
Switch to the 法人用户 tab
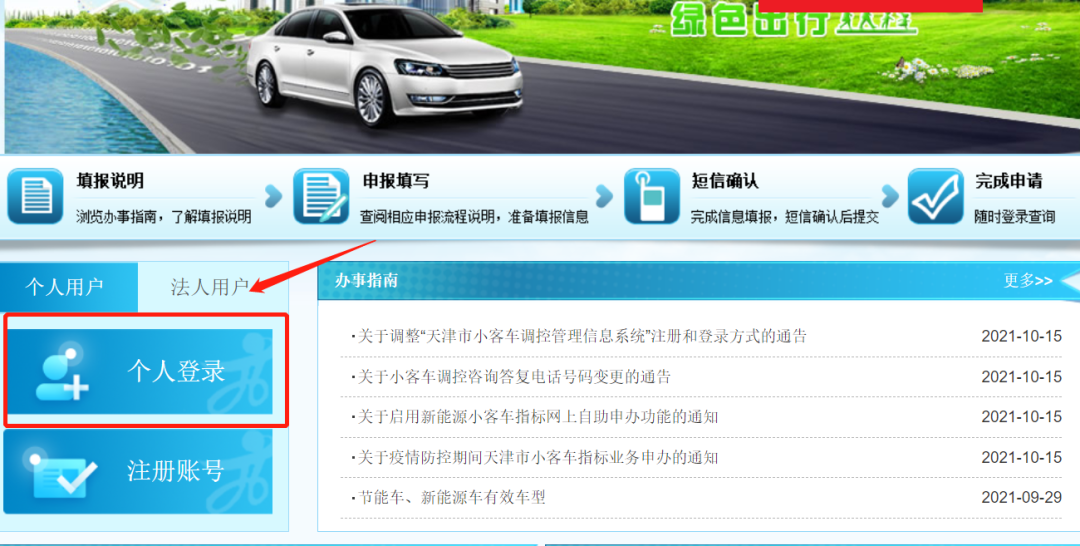(210, 286)
